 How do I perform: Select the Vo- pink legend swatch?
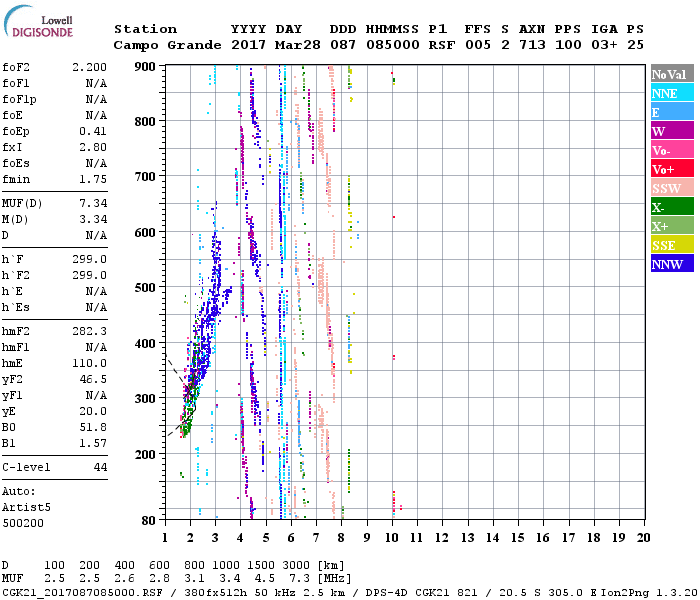[672, 150]
